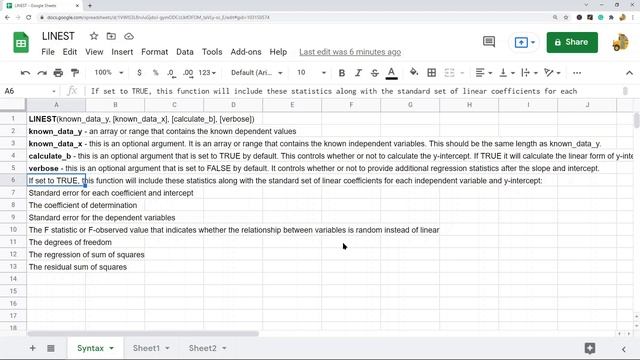Open the font size 10 dropdown
The image size is (640, 360).
click(x=311, y=73)
